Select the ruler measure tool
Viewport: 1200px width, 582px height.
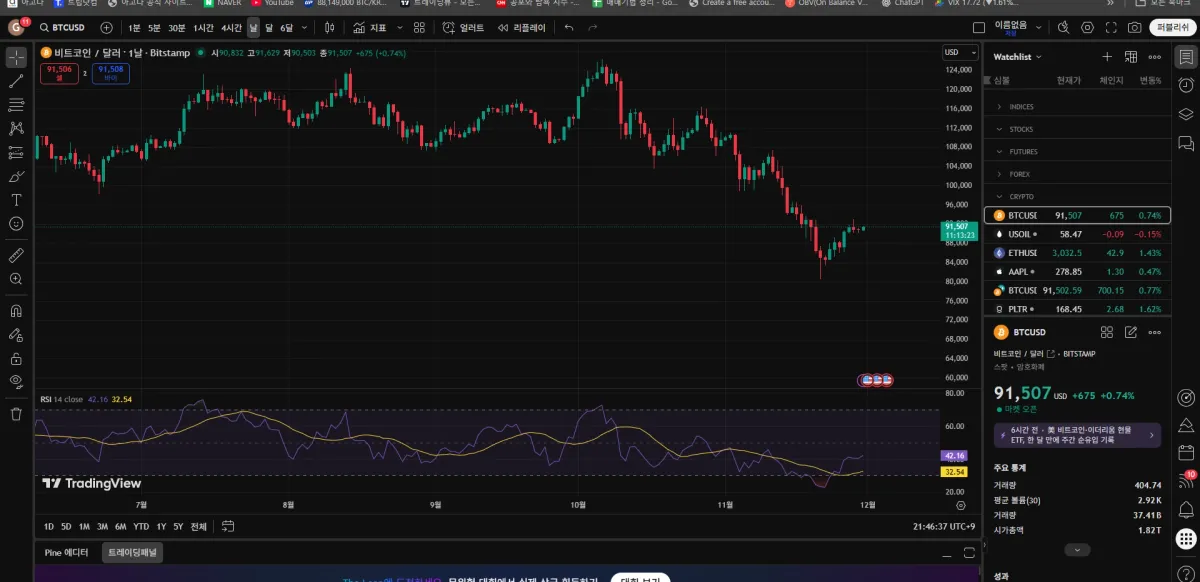(16, 255)
